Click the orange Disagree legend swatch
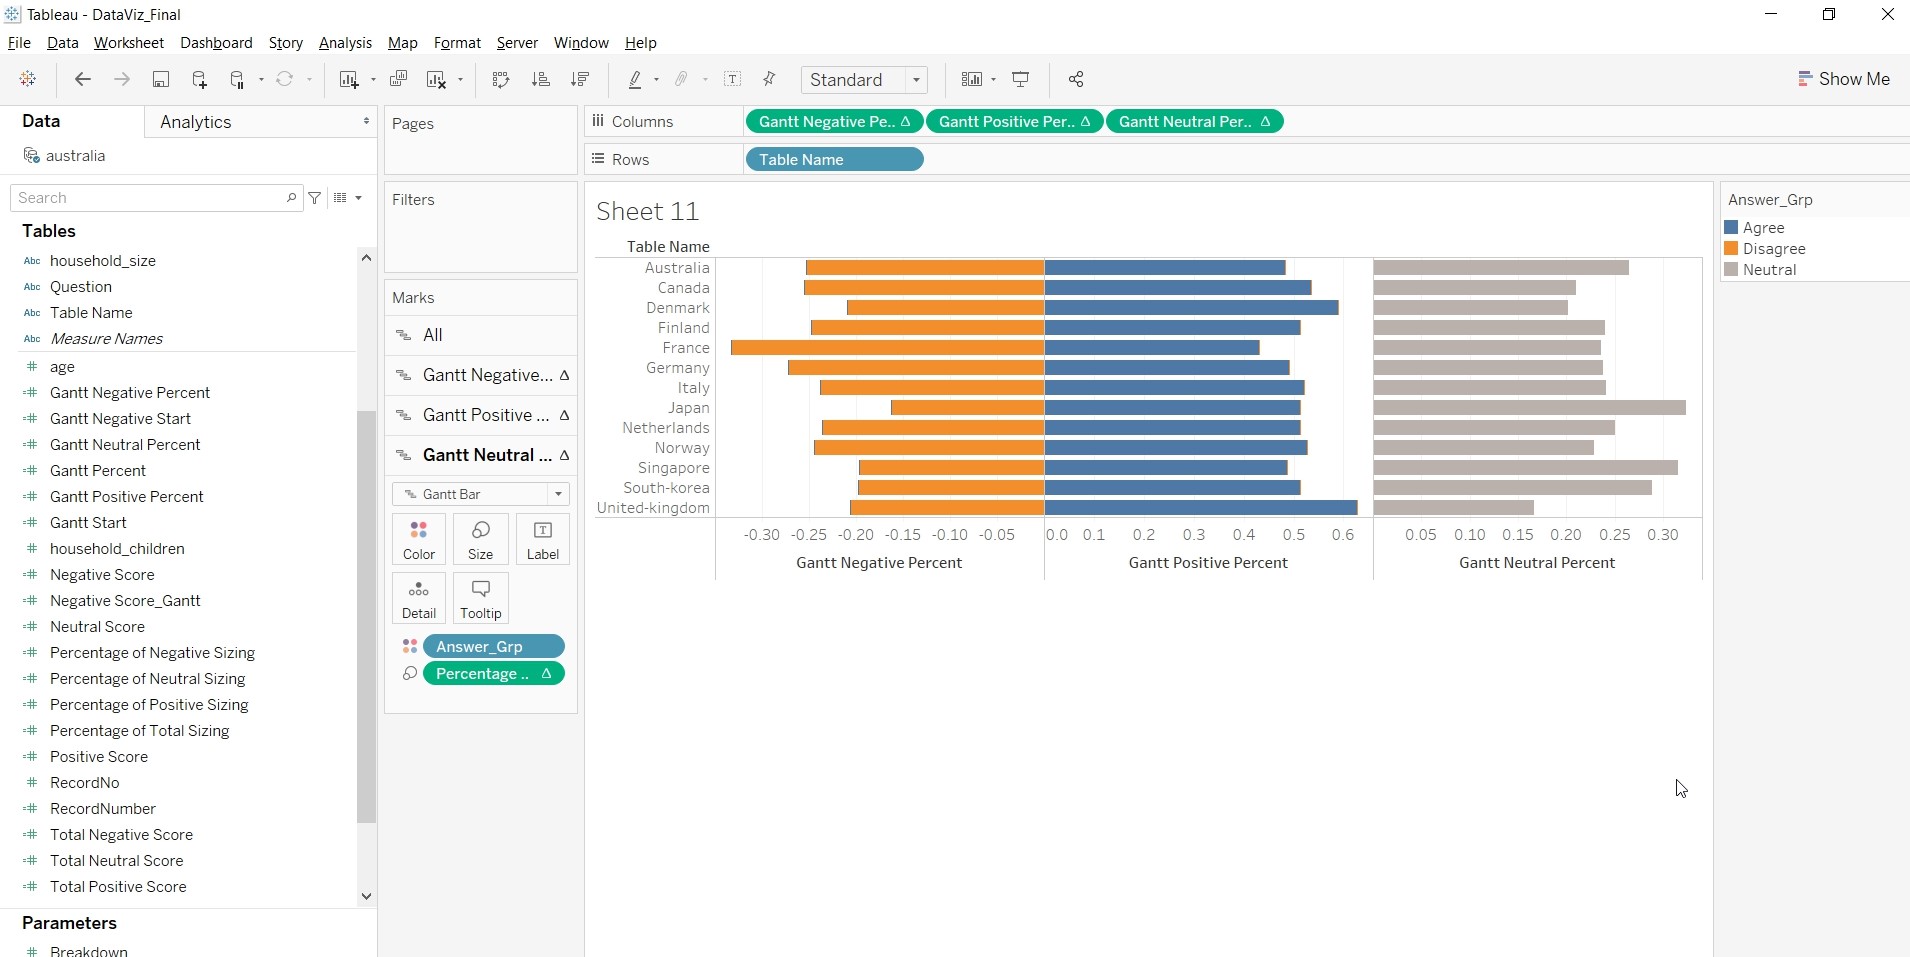This screenshot has height=957, width=1910. pos(1731,249)
